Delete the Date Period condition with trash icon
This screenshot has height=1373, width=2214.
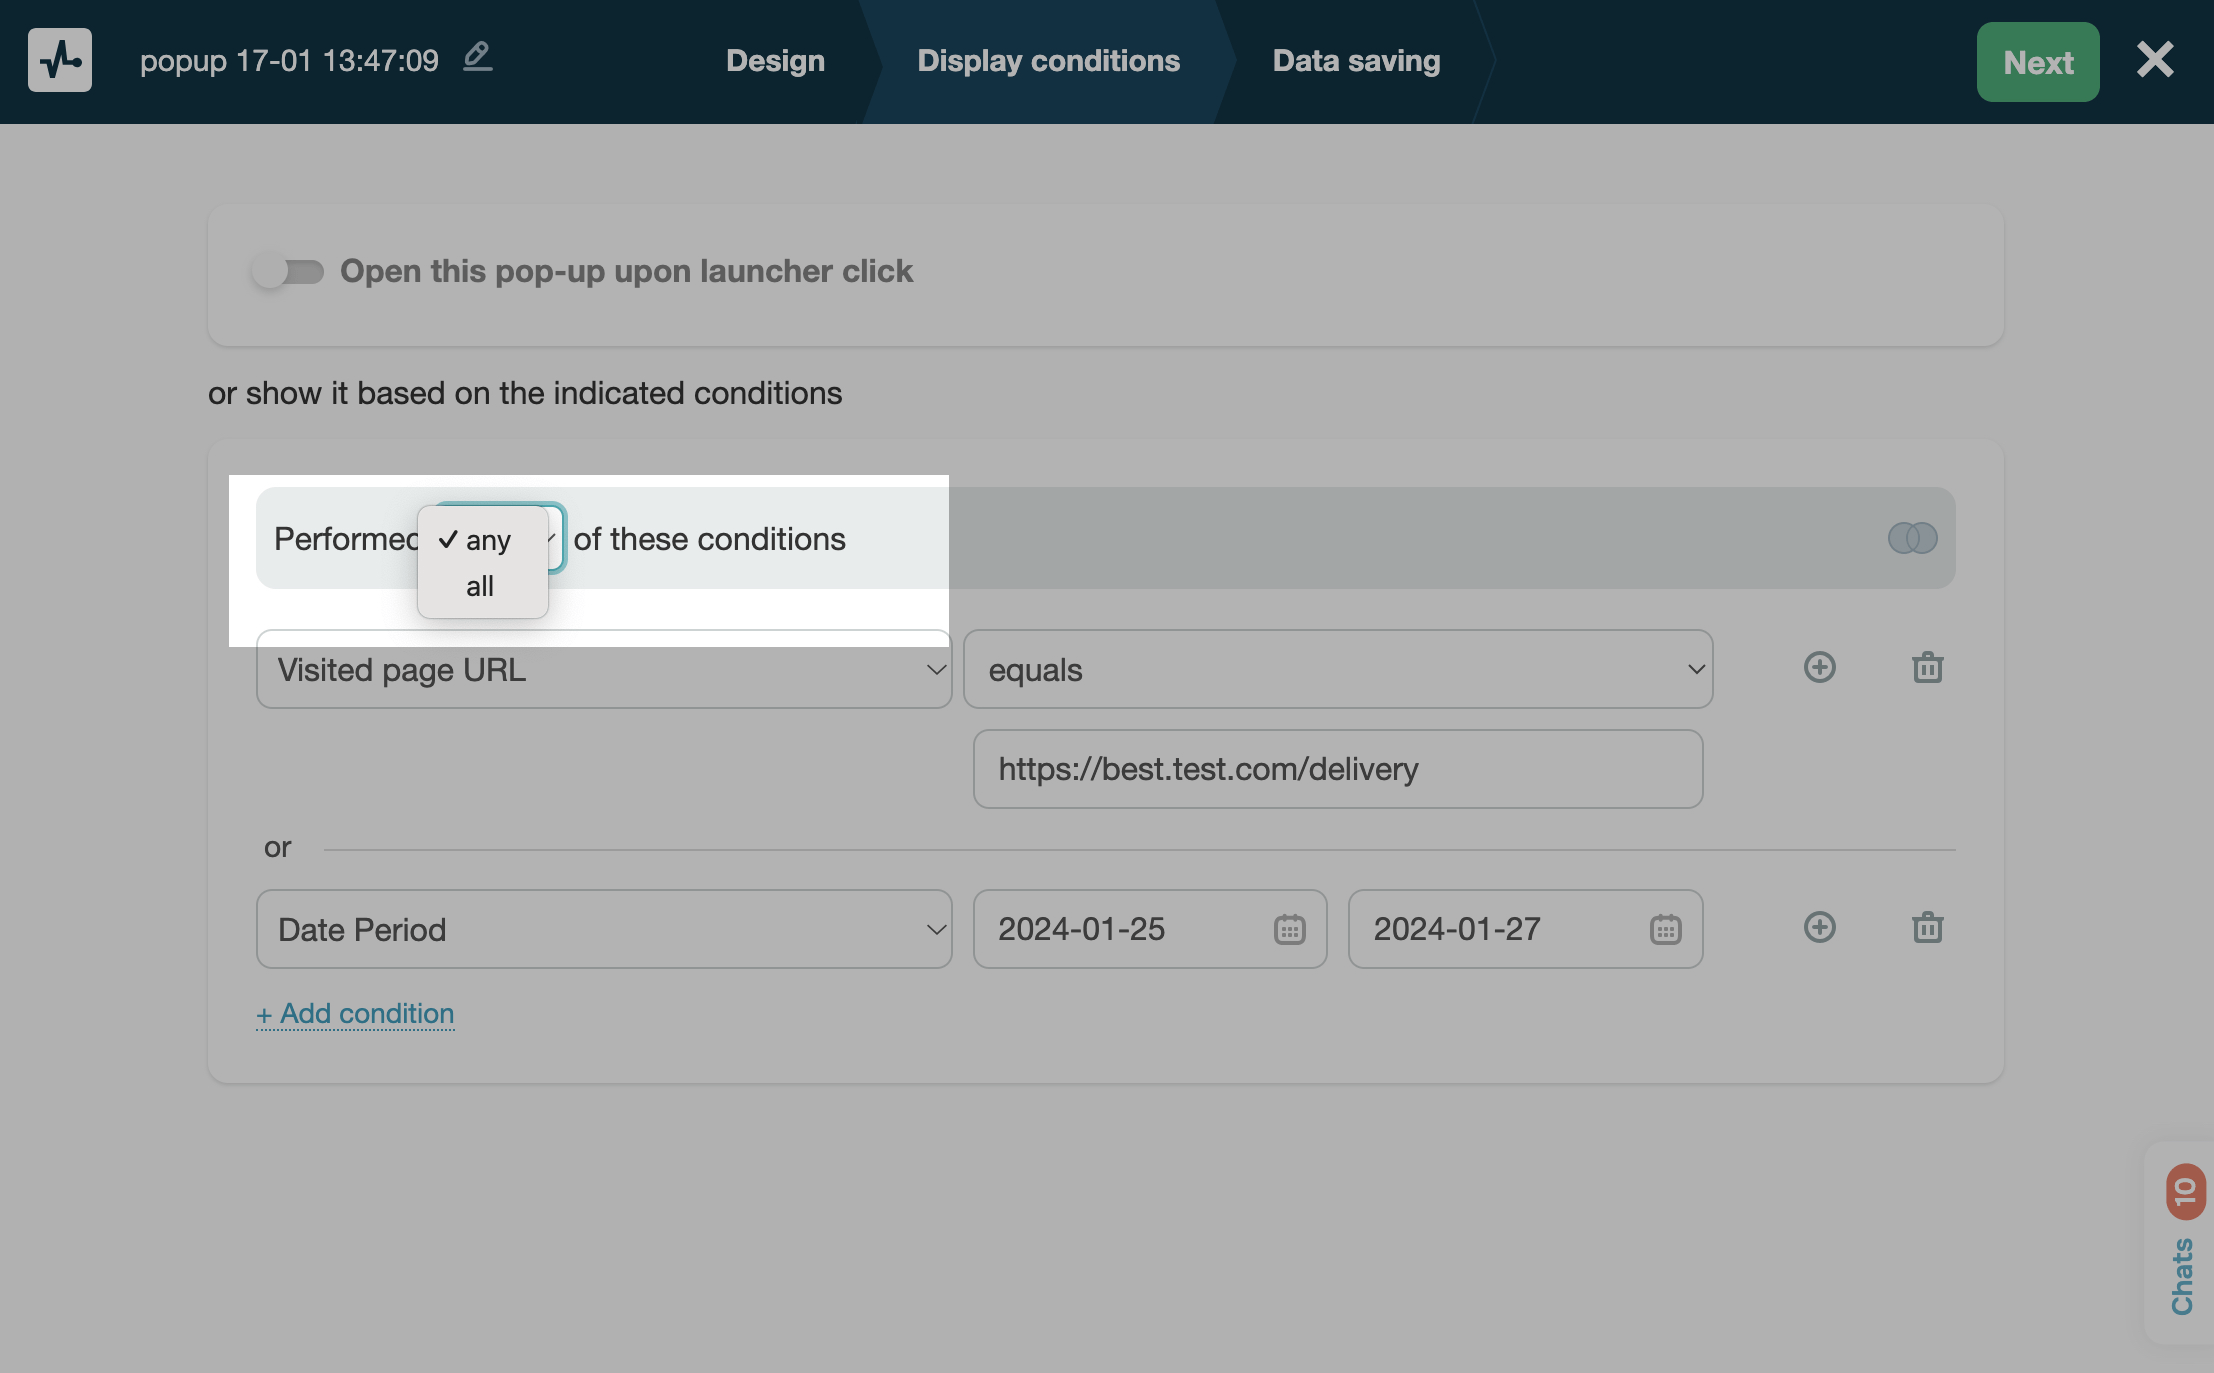1927,928
